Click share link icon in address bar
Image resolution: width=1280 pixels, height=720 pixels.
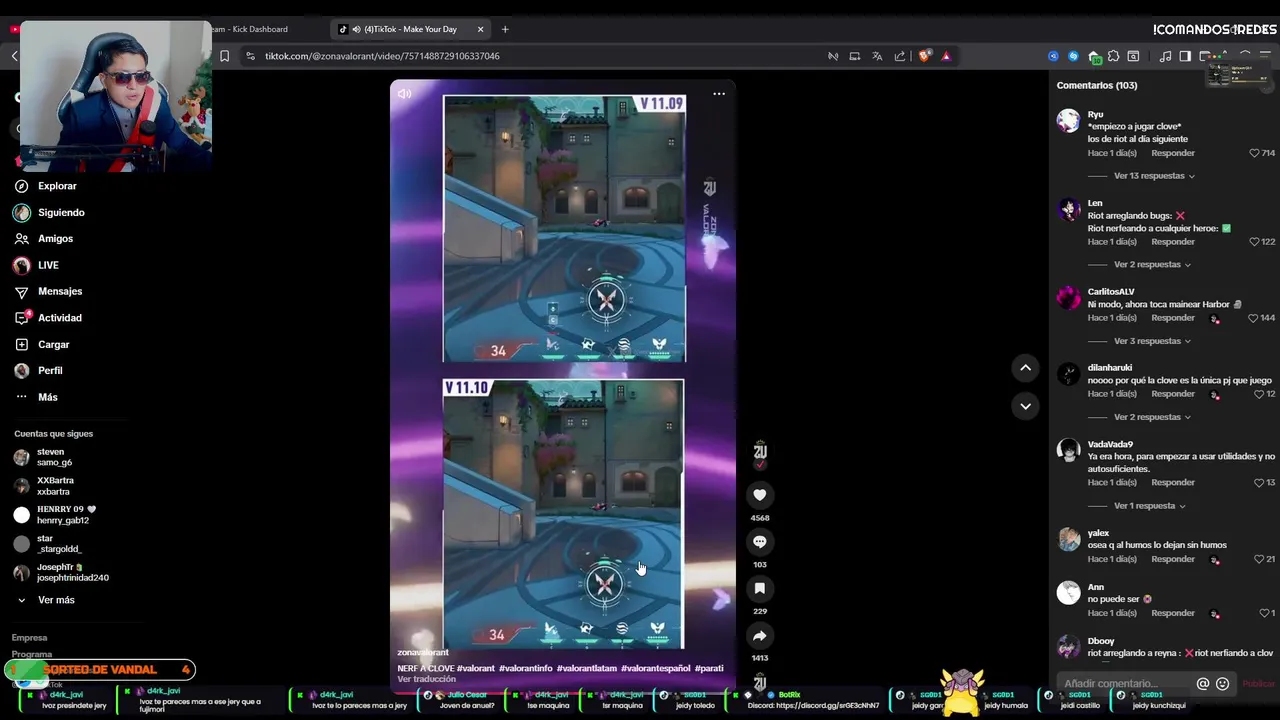(x=900, y=56)
